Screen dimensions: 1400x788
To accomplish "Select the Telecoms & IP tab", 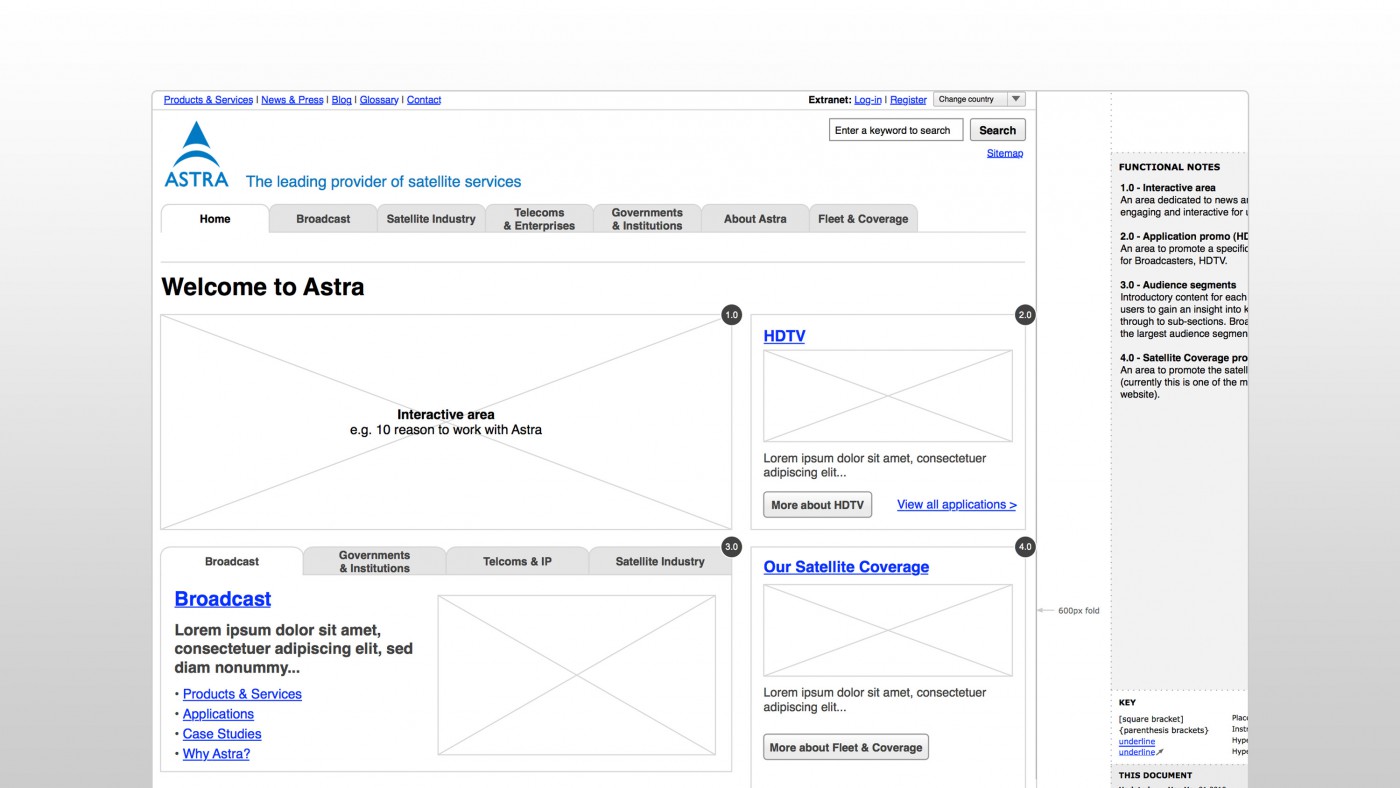I will (x=517, y=561).
